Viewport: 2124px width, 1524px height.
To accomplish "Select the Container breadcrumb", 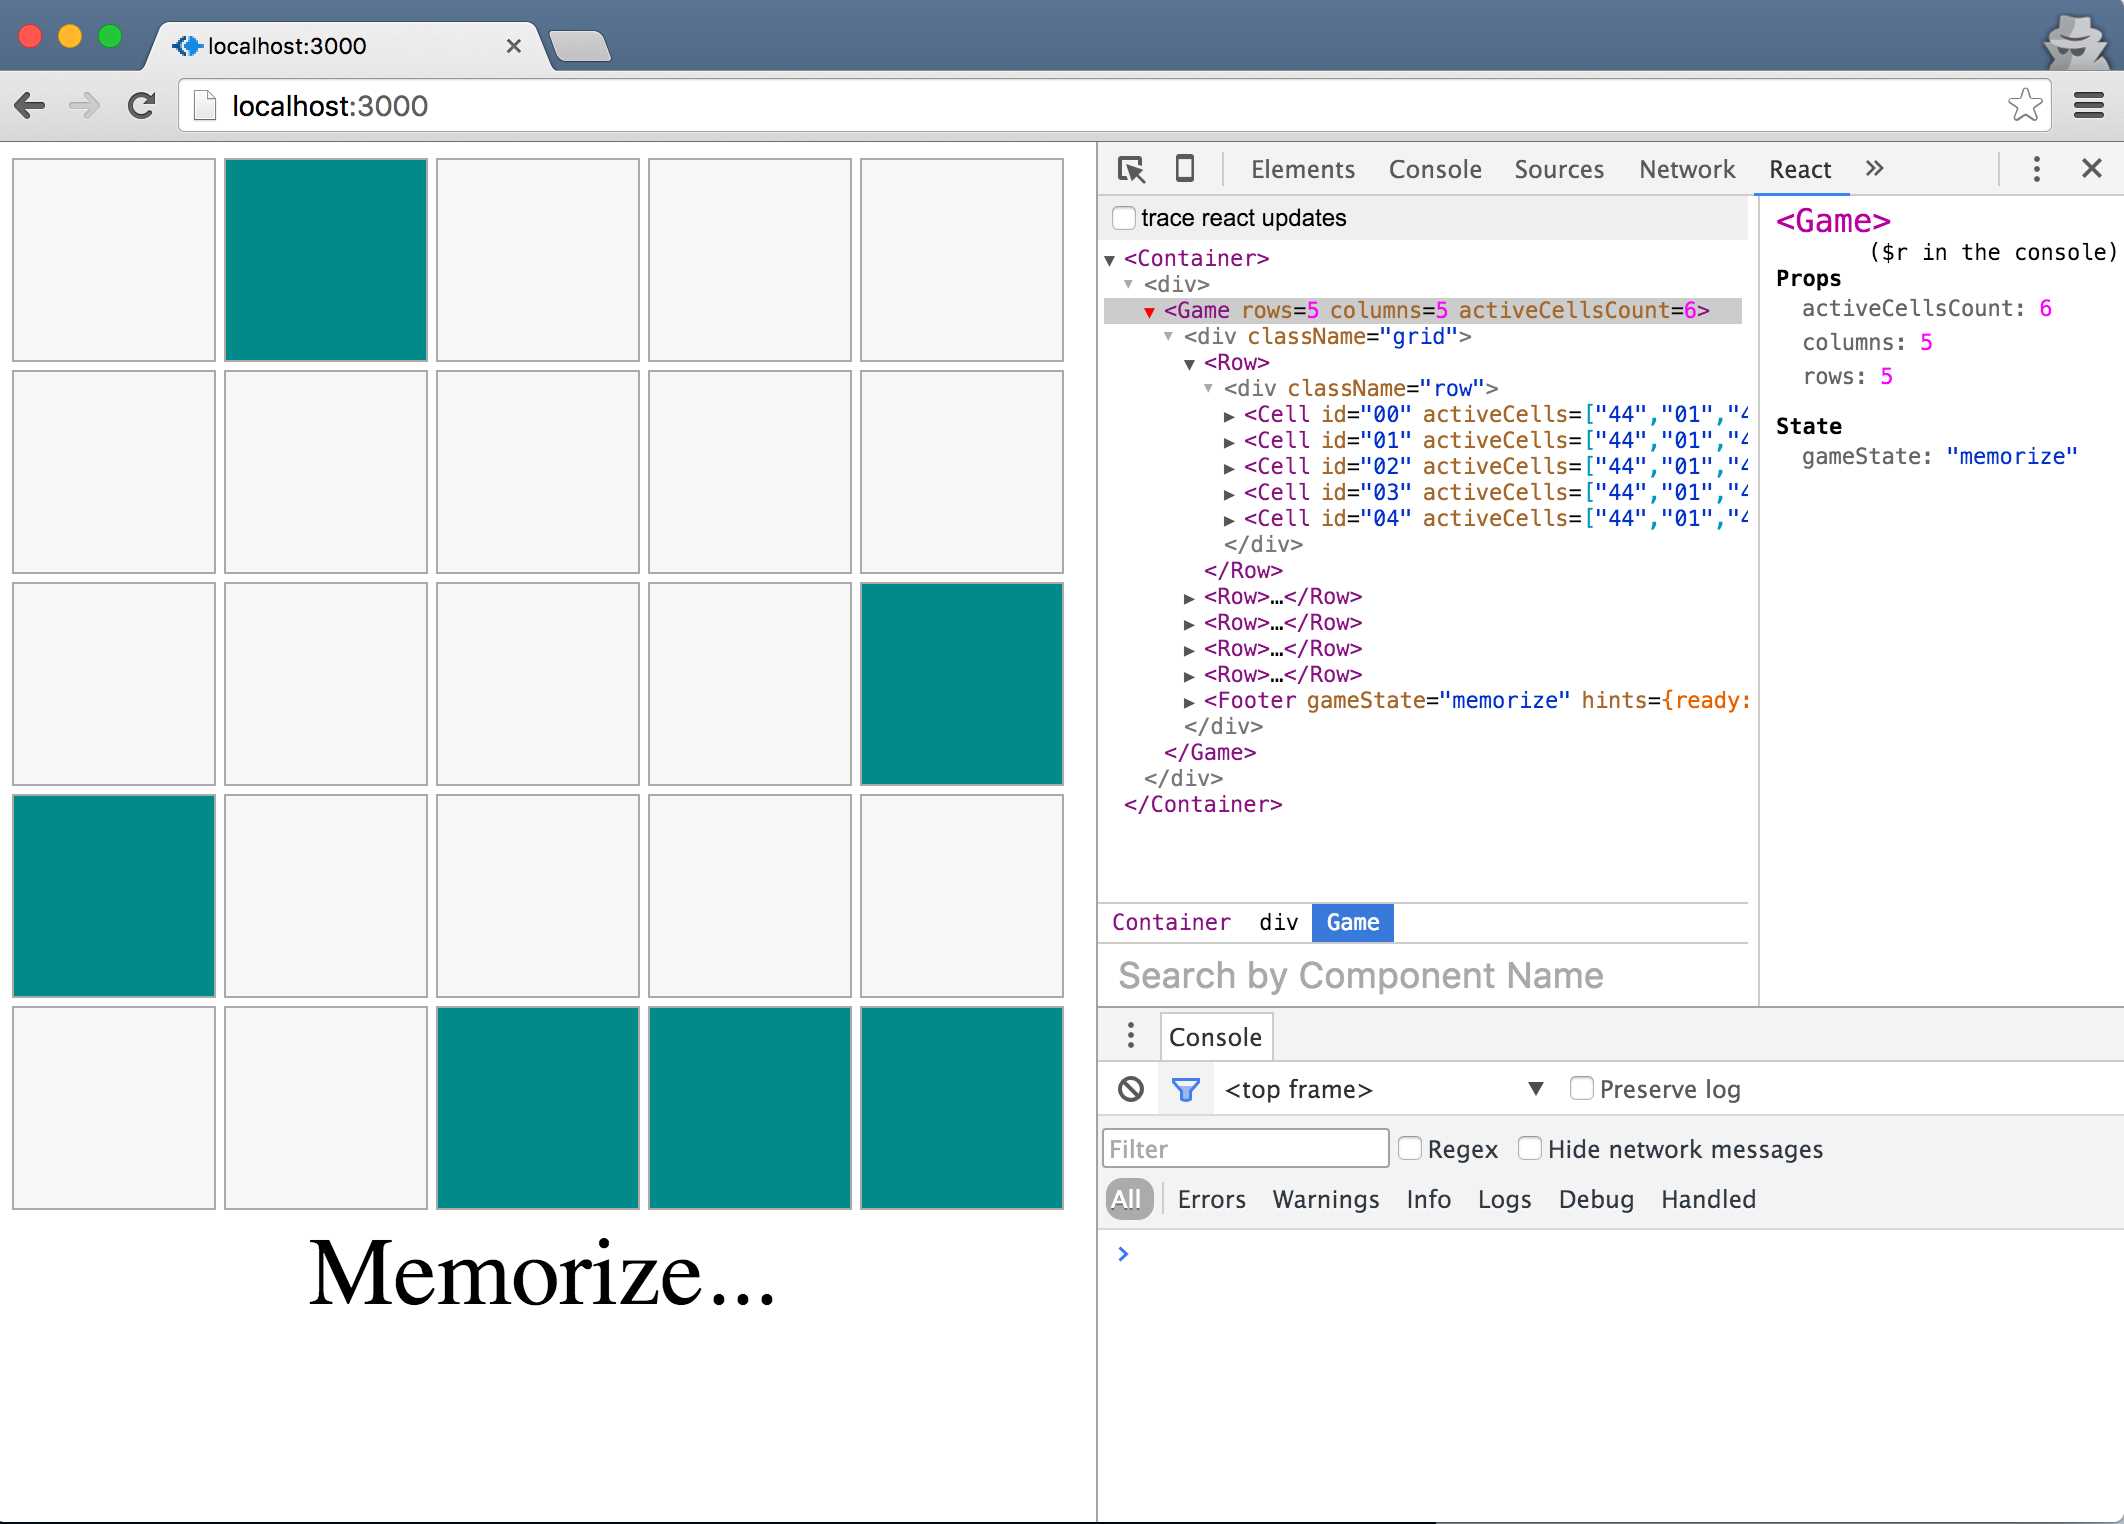I will (1171, 922).
